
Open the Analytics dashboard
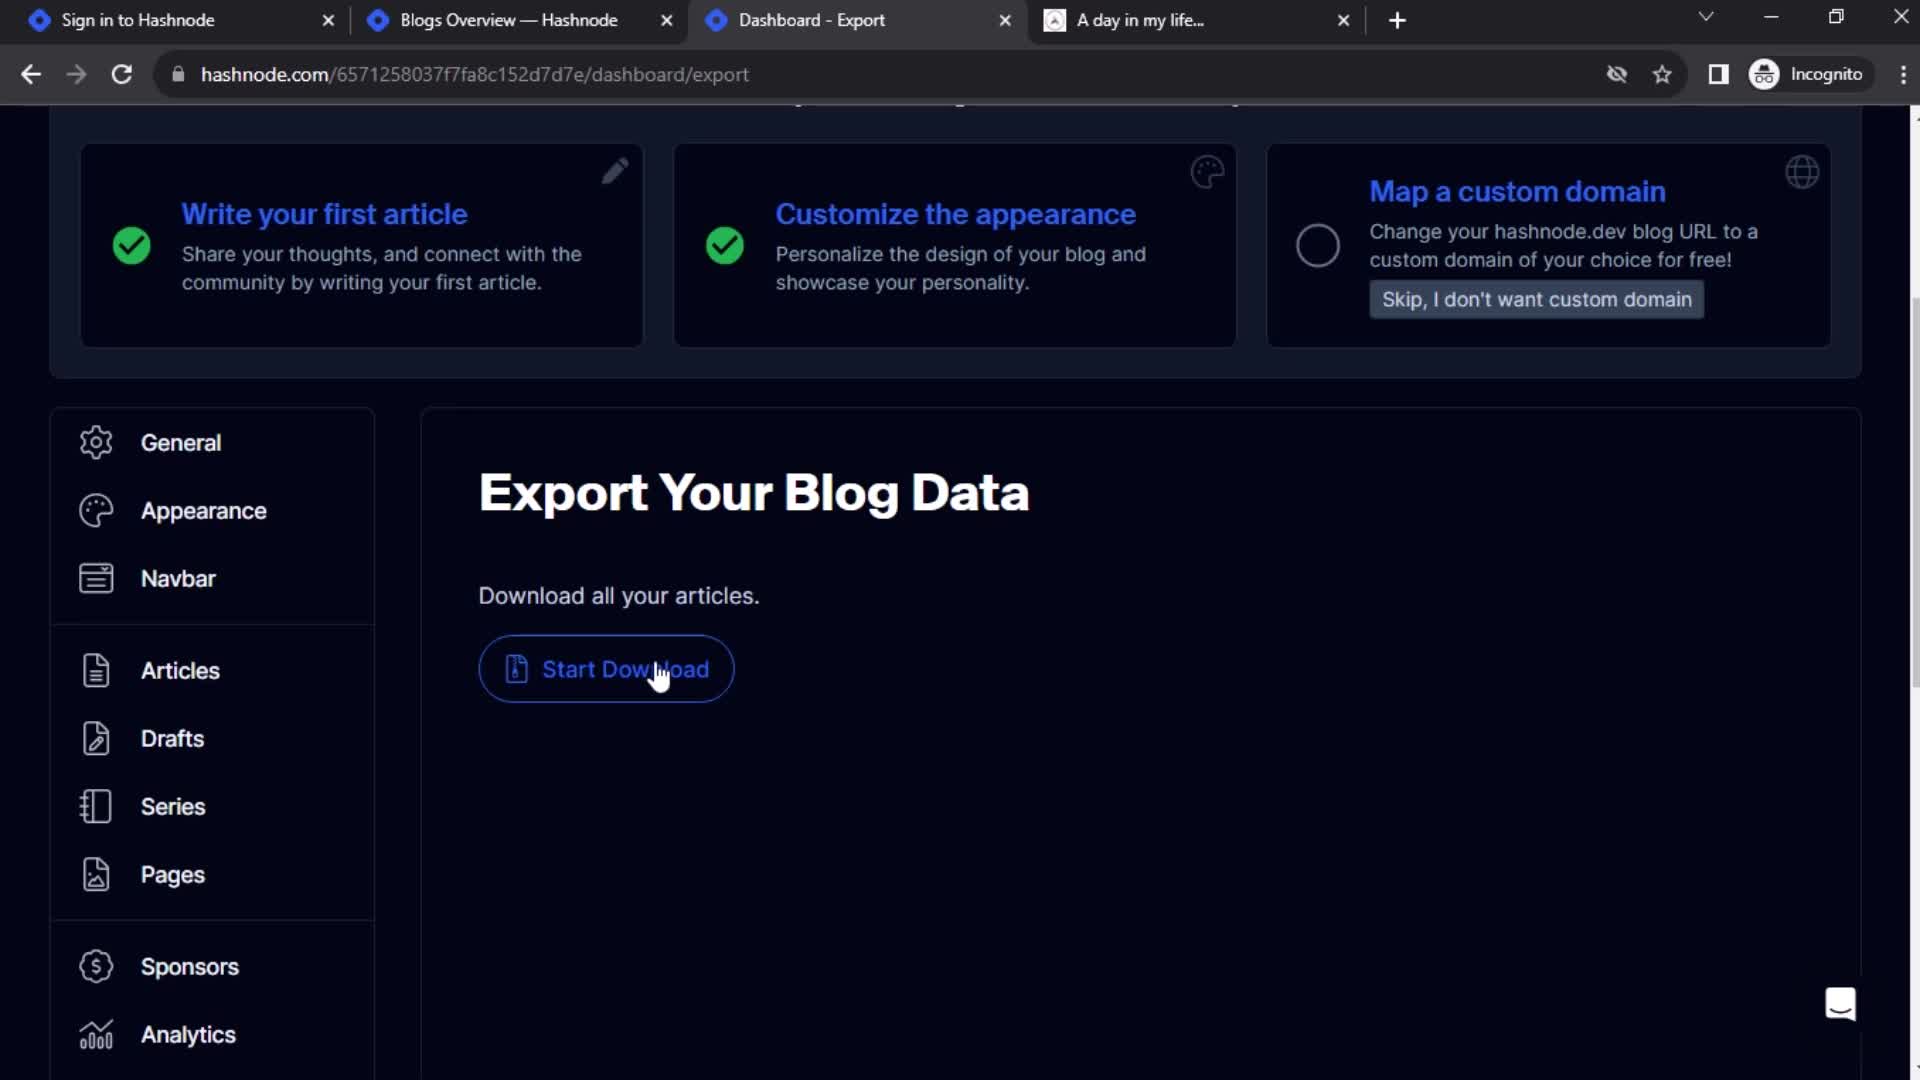(x=187, y=1034)
